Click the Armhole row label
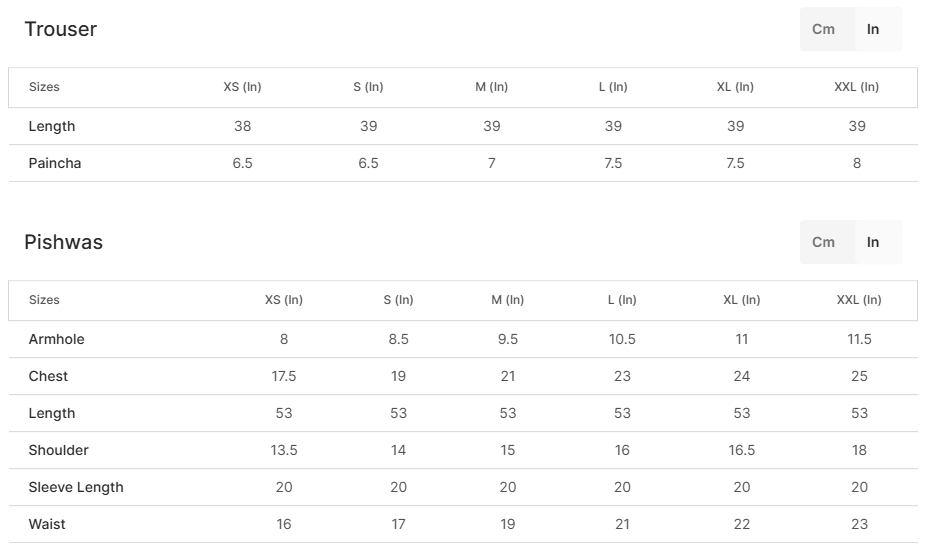The height and width of the screenshot is (554, 926). [x=57, y=339]
